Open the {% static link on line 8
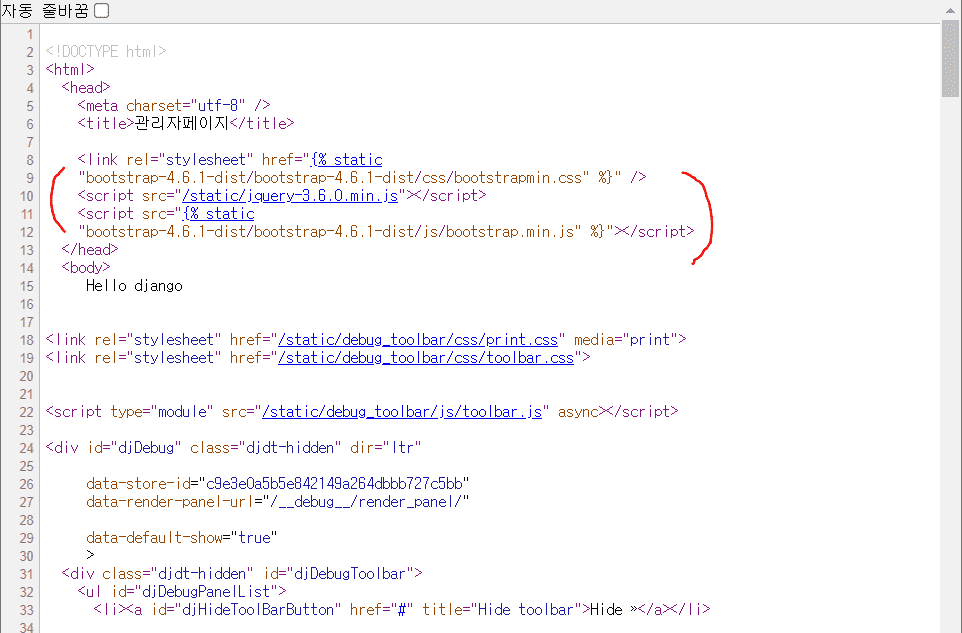This screenshot has width=962, height=633. point(347,159)
